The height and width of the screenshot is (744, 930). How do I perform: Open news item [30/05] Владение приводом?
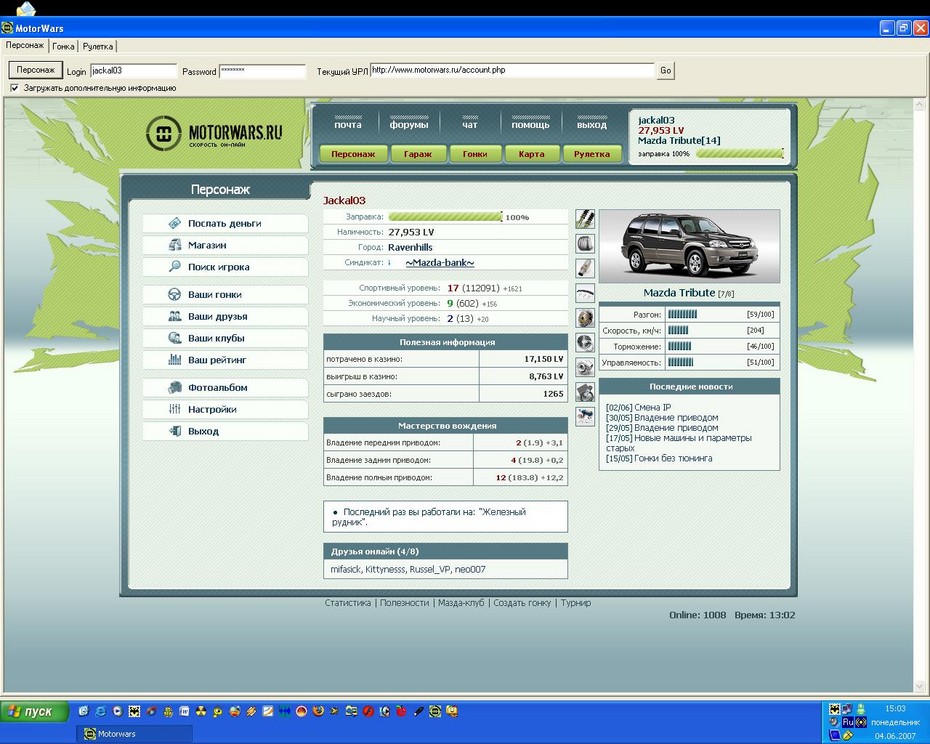tap(662, 418)
